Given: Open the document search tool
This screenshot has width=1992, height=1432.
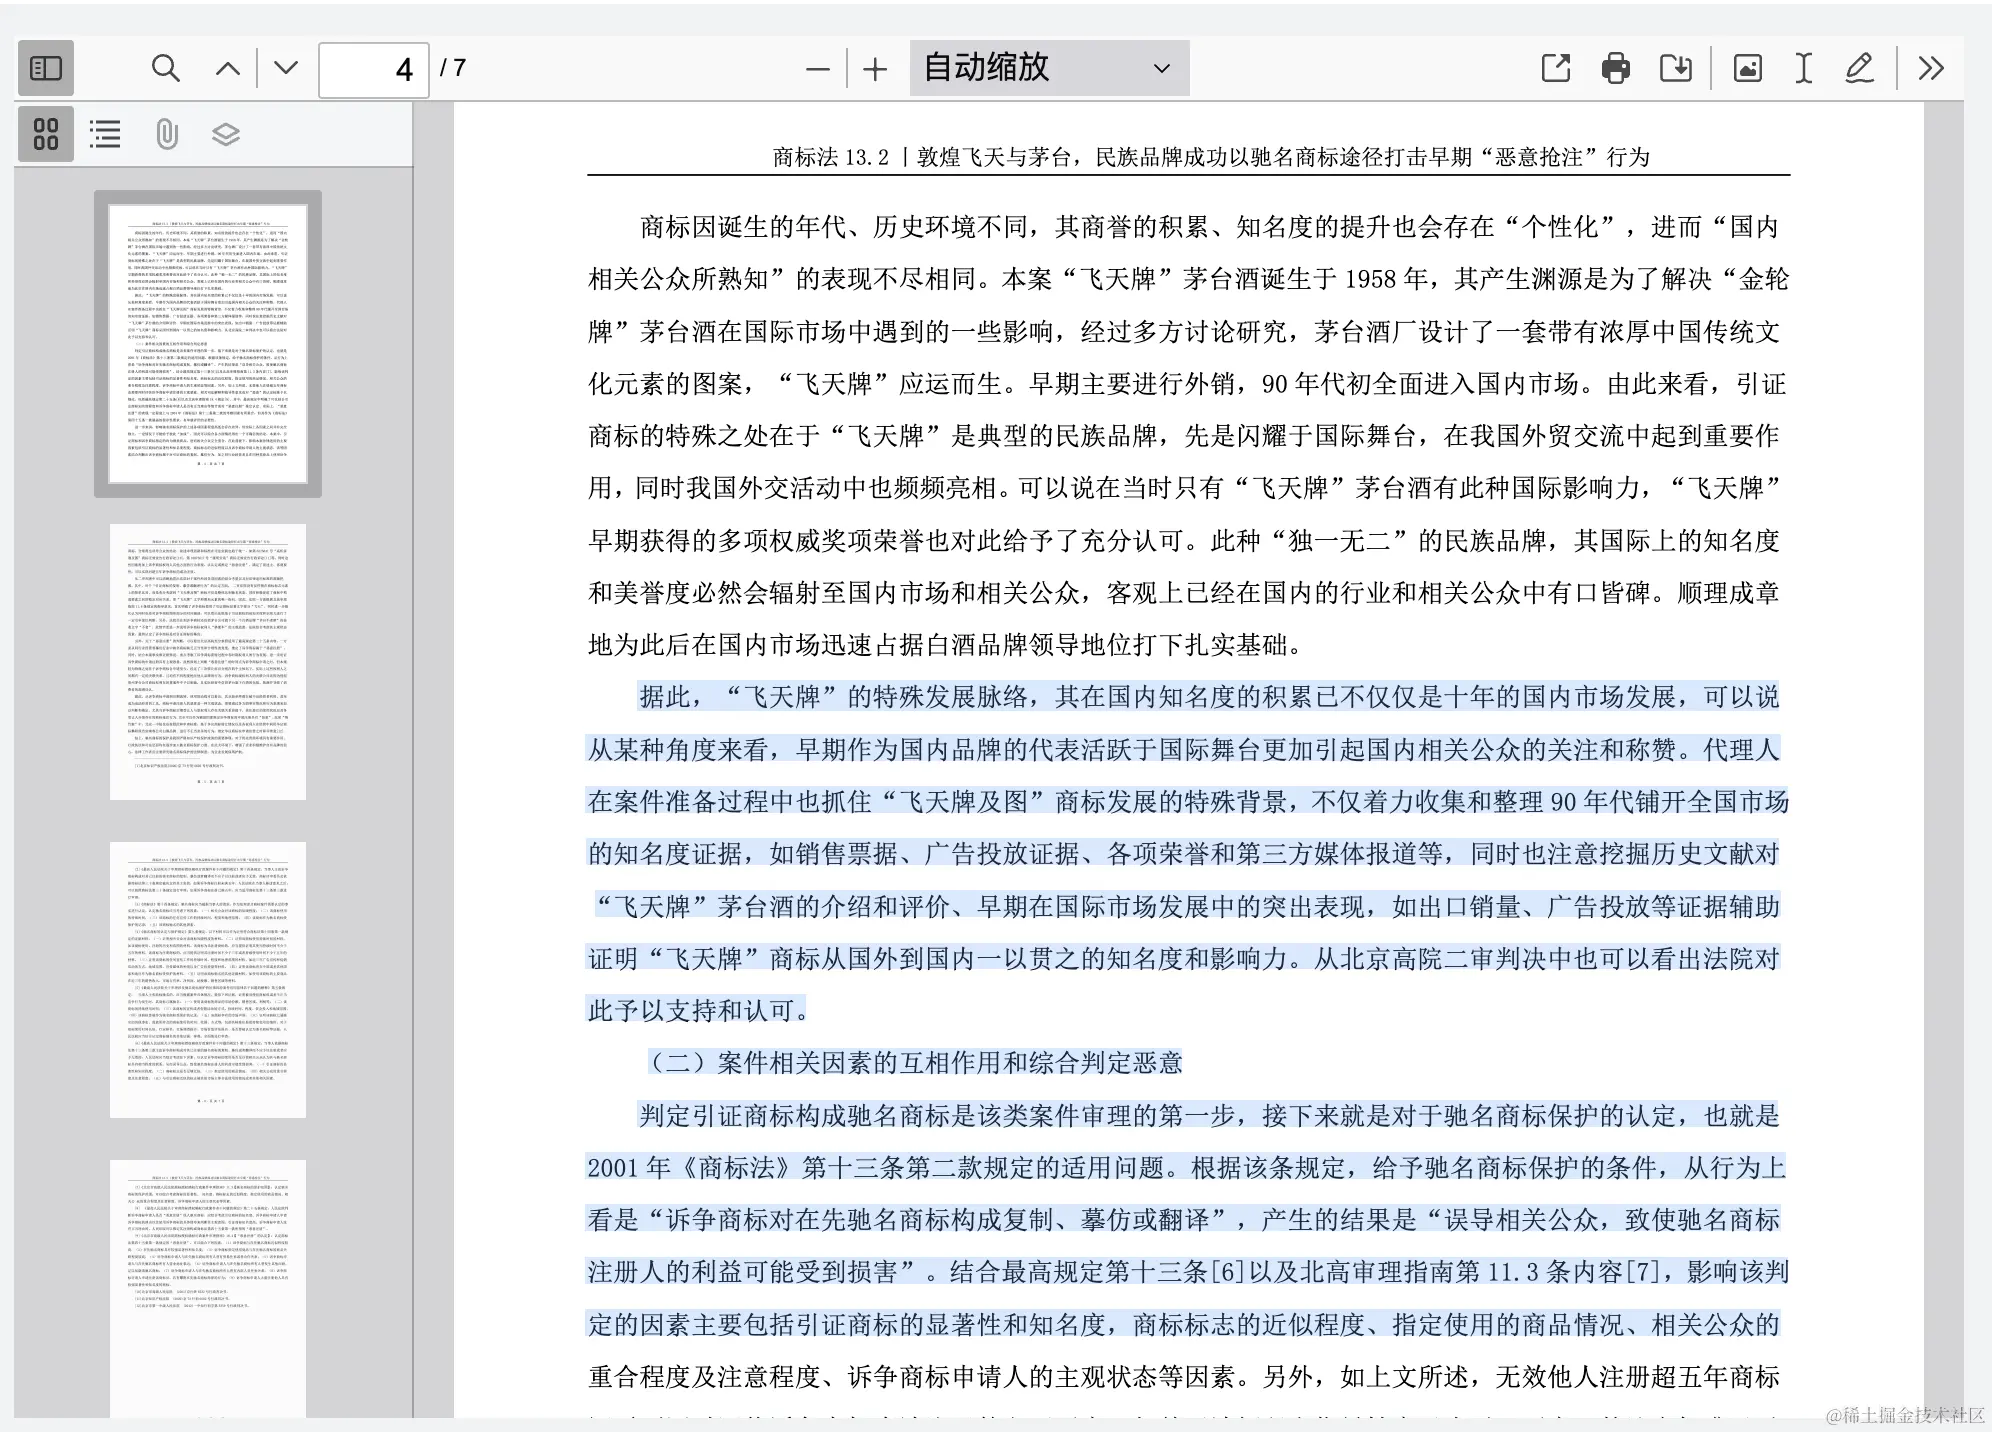Looking at the screenshot, I should 166,68.
